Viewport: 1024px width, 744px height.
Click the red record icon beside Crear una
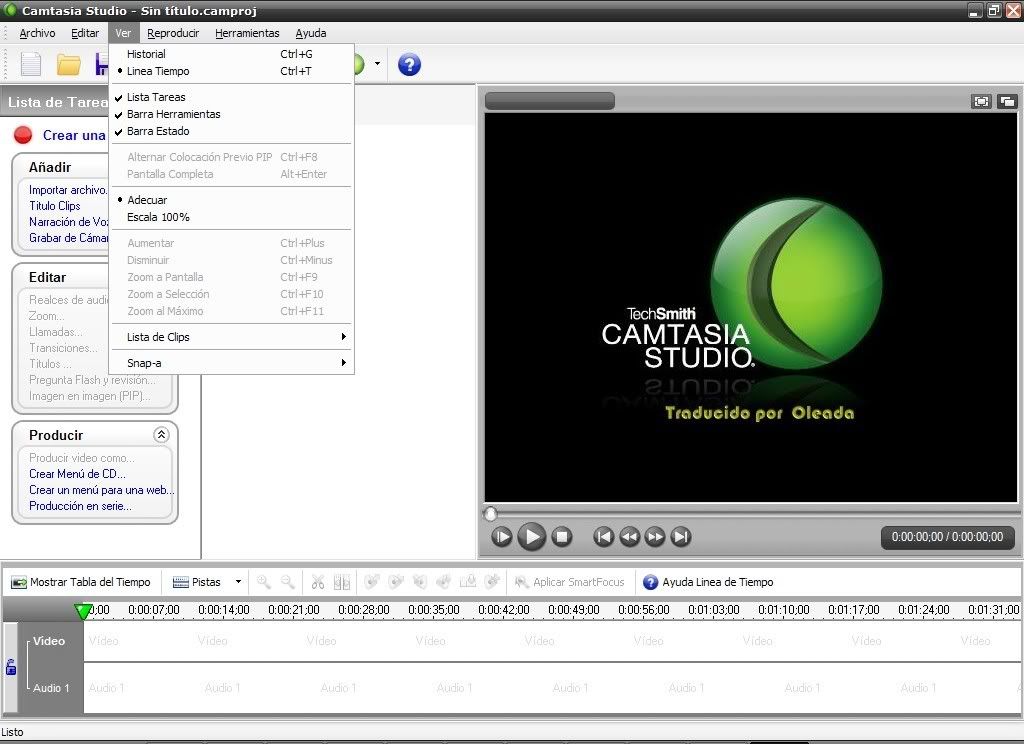pos(23,135)
